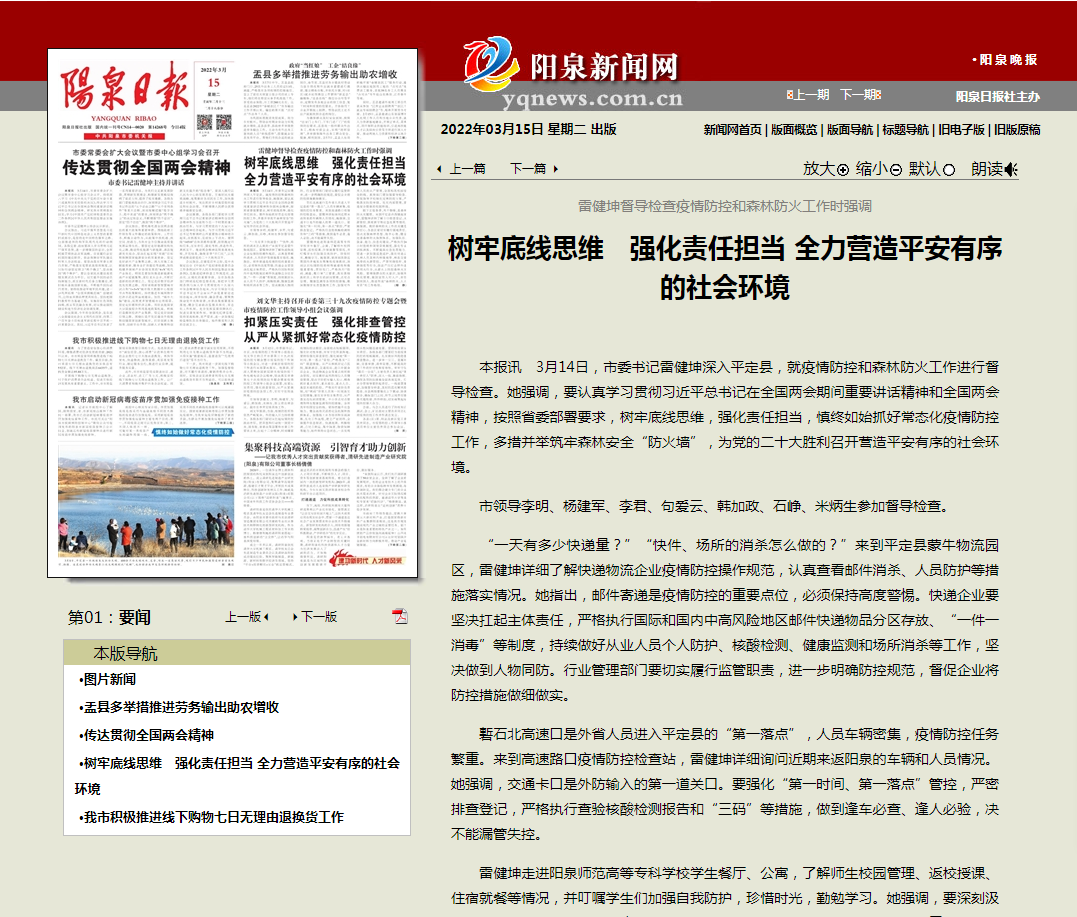Shrink text with 缩小
The height and width of the screenshot is (917, 1077).
[872, 169]
